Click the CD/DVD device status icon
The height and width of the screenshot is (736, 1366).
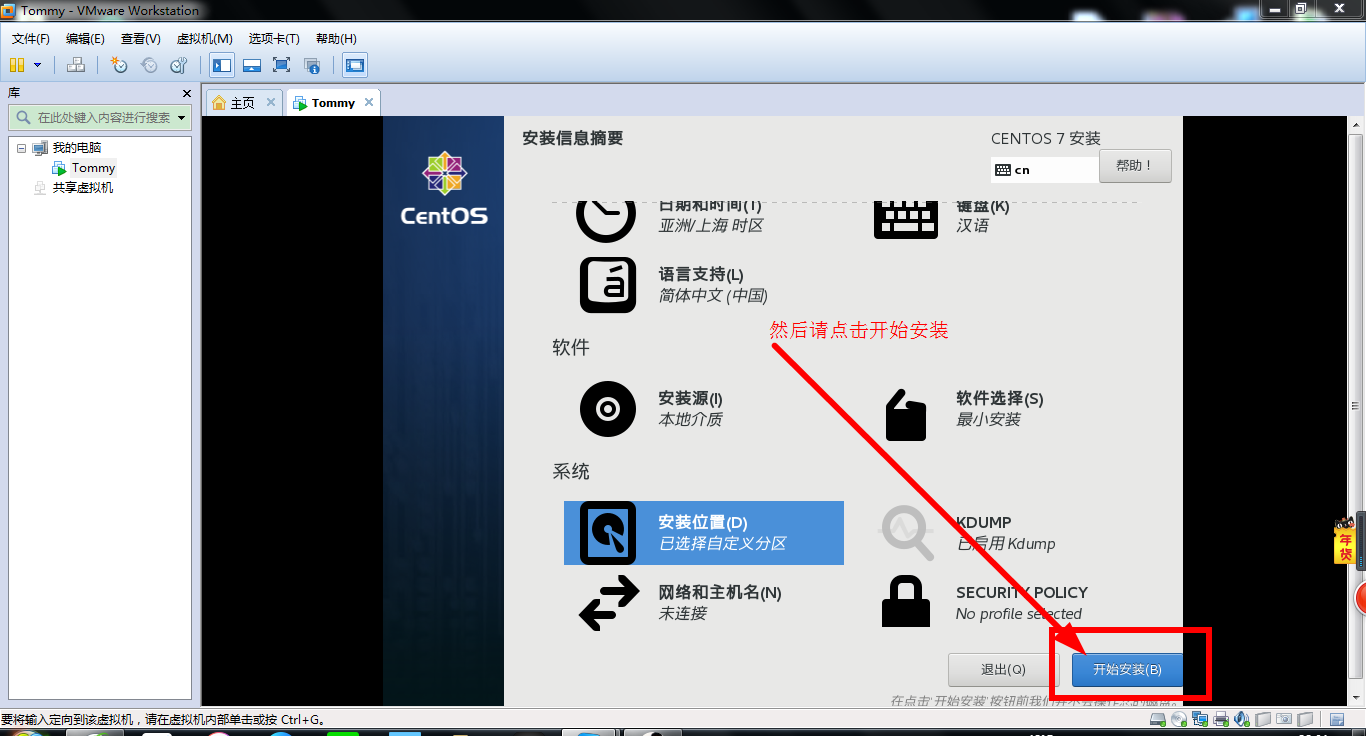pyautogui.click(x=1179, y=719)
